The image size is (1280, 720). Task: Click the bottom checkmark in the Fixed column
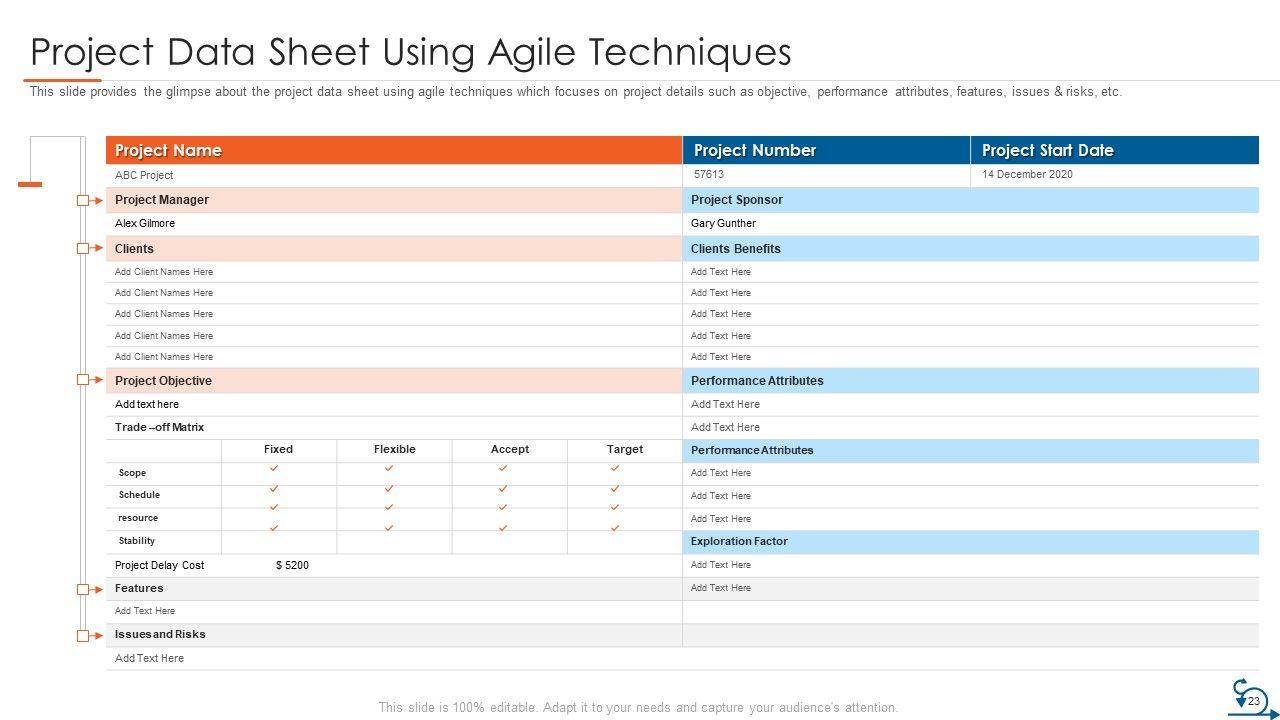pyautogui.click(x=274, y=527)
